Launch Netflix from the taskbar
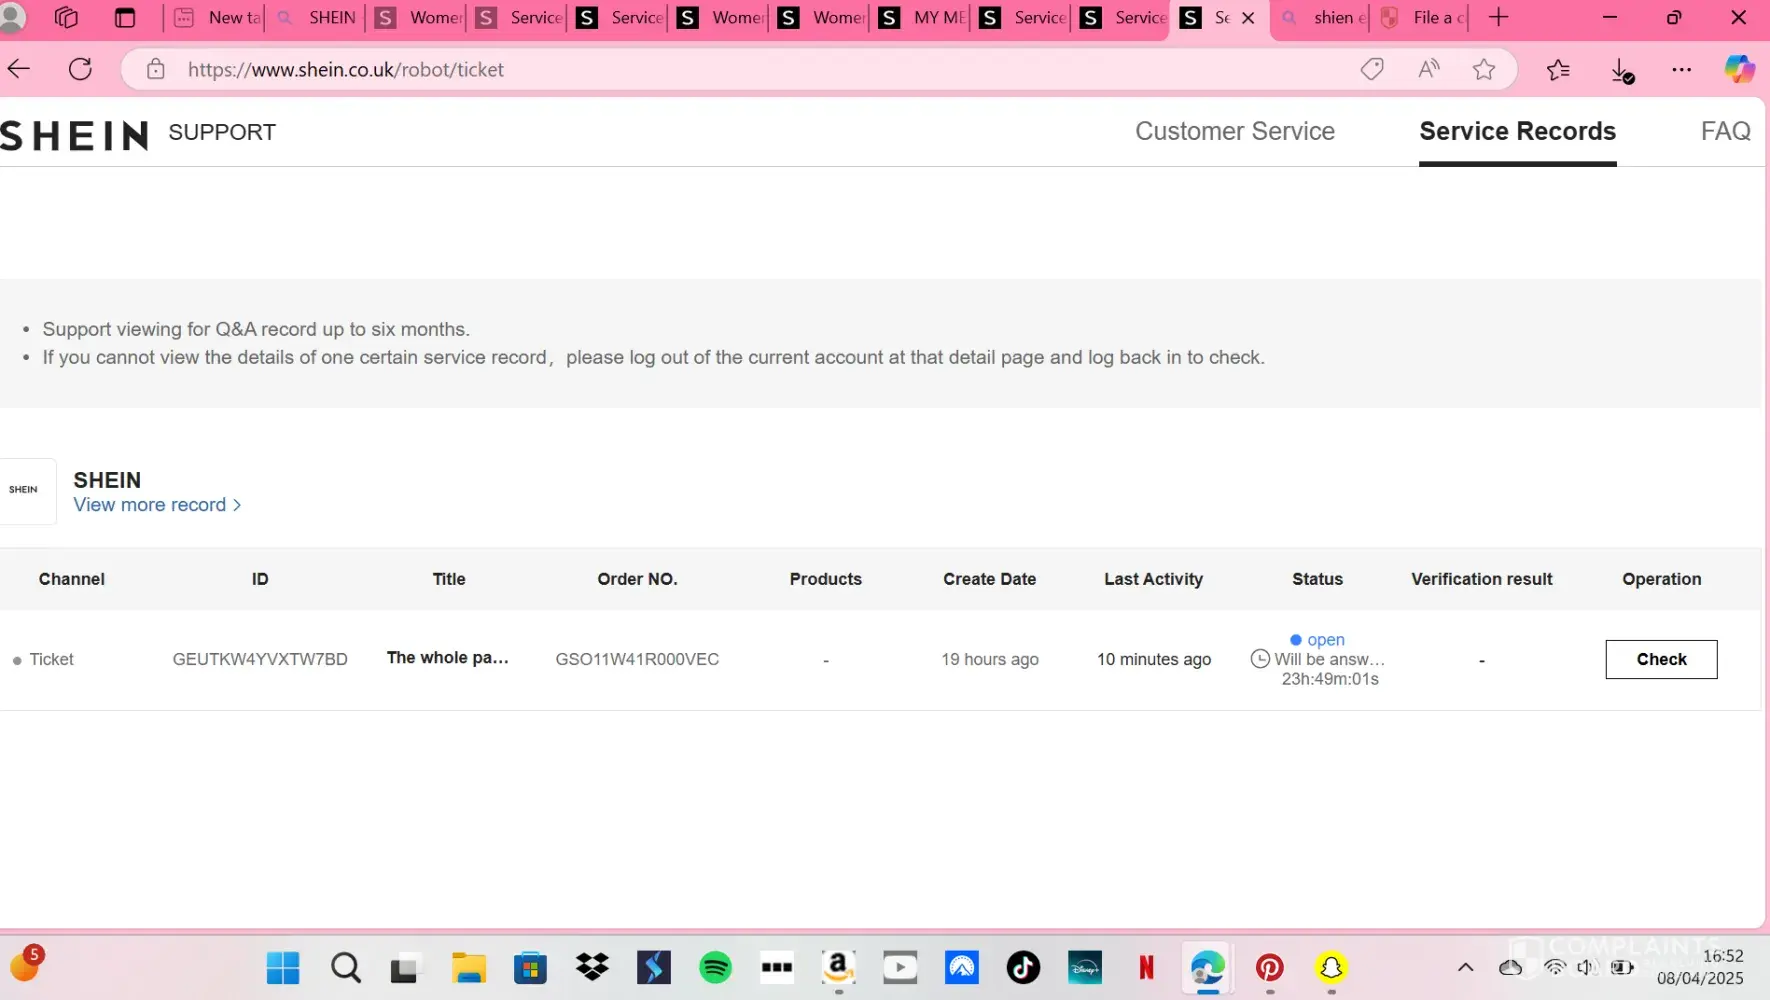The height and width of the screenshot is (1000, 1770). 1146,967
